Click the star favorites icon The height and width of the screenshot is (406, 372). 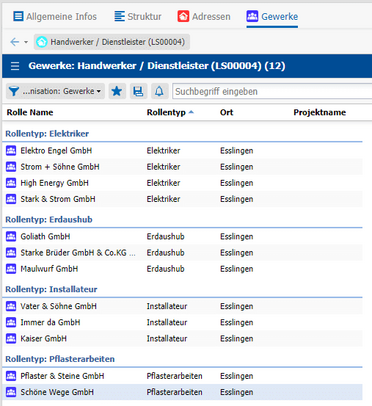(117, 91)
